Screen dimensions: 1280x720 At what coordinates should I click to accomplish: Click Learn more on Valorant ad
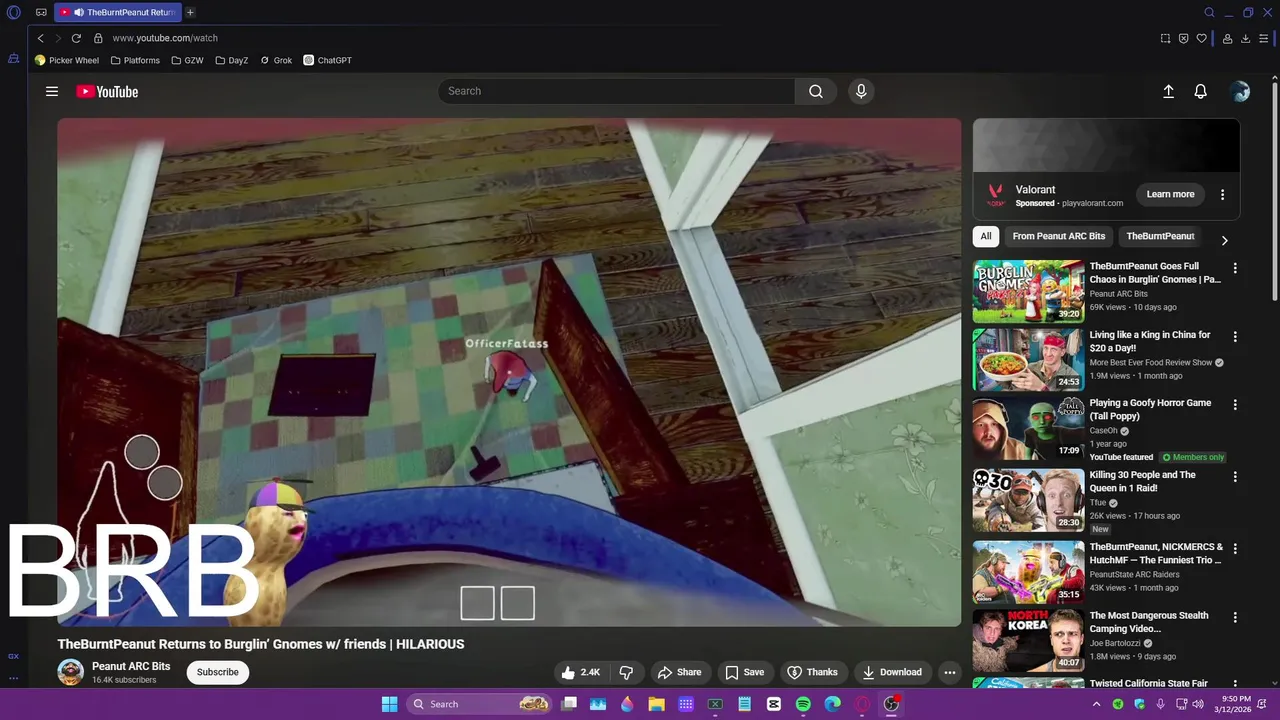coord(1170,194)
